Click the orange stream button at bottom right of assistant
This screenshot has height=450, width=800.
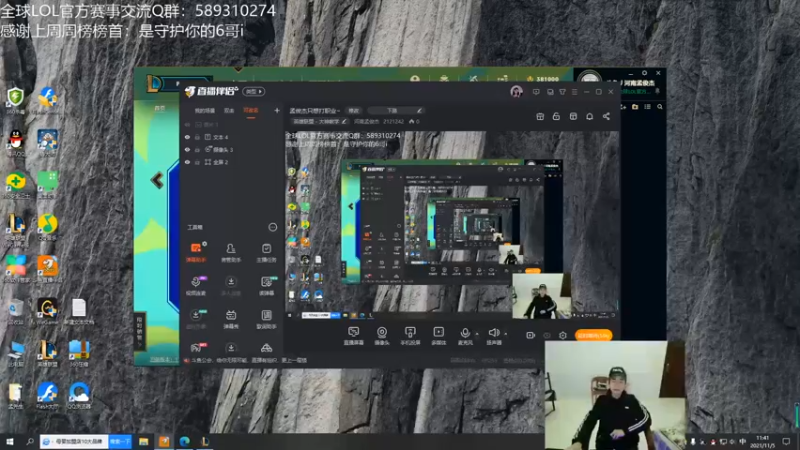[593, 335]
